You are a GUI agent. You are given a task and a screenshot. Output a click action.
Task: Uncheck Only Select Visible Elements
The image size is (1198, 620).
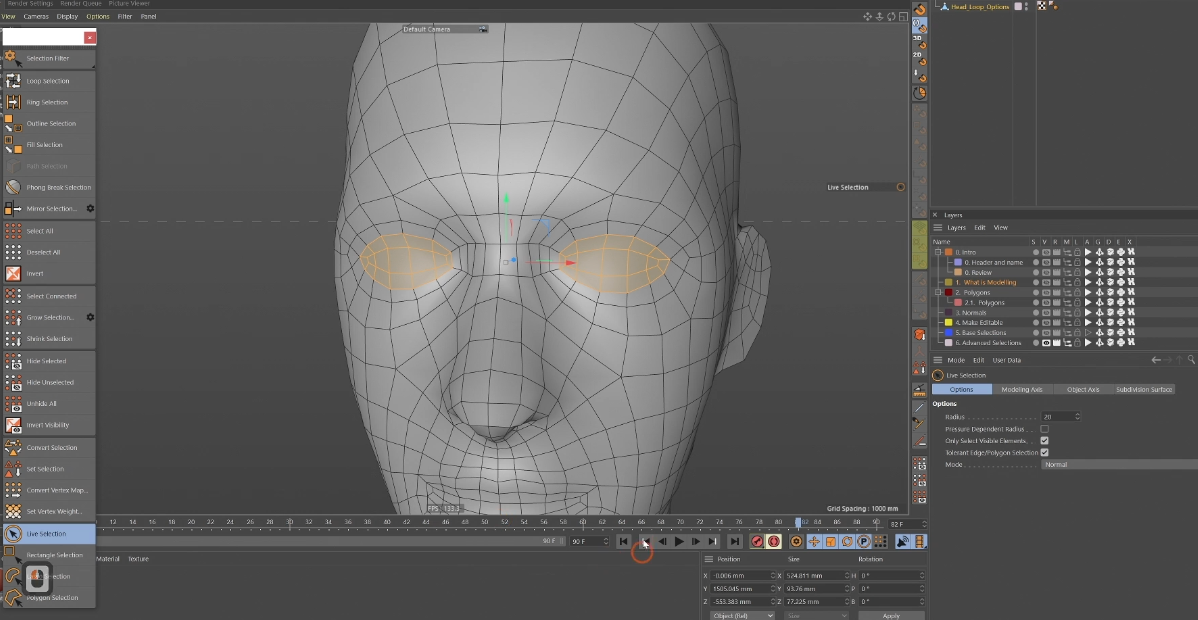(1044, 441)
